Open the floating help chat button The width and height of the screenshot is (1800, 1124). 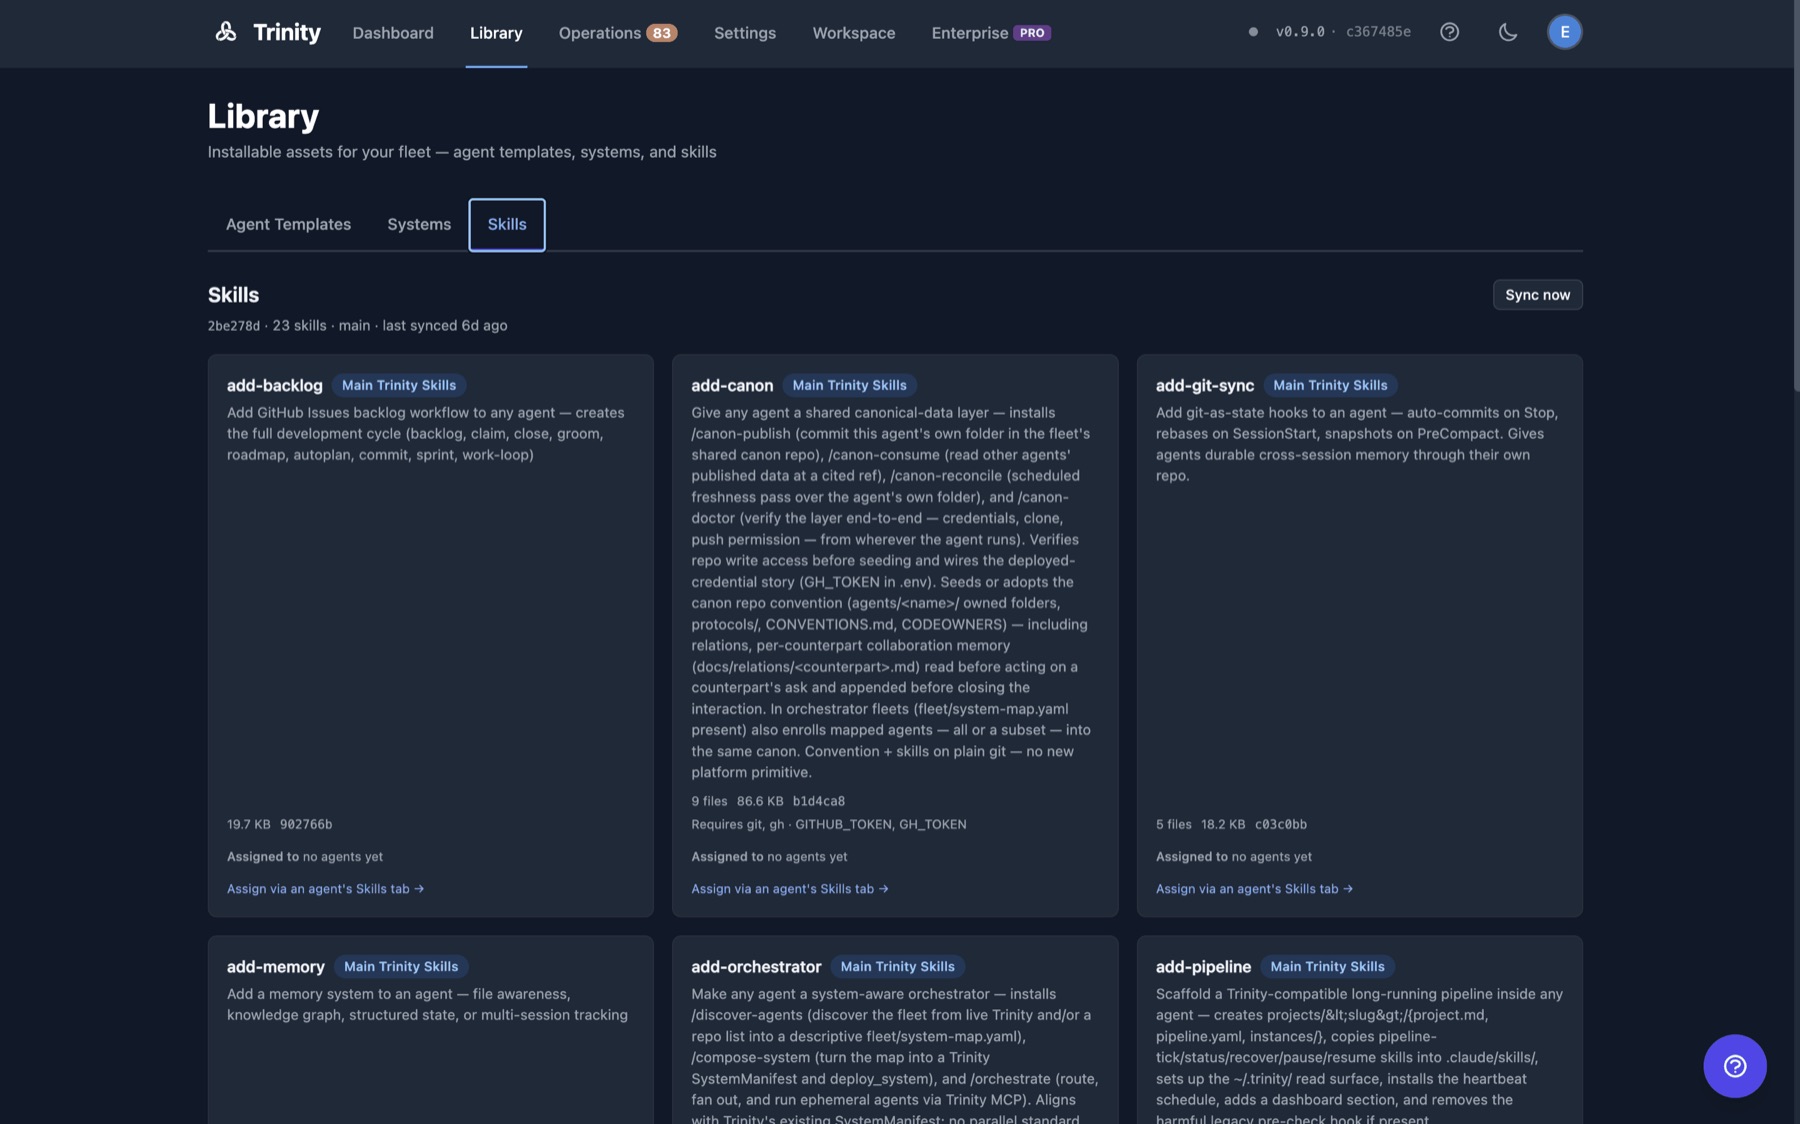[x=1734, y=1066]
